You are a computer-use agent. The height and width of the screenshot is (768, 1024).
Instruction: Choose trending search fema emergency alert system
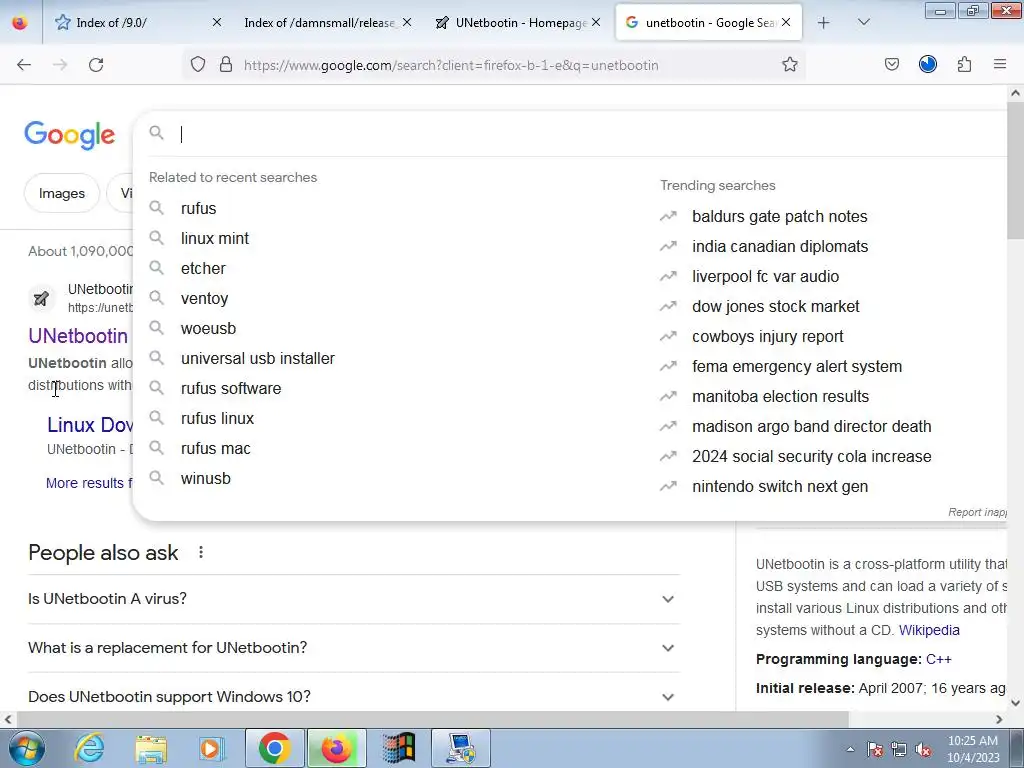797,366
